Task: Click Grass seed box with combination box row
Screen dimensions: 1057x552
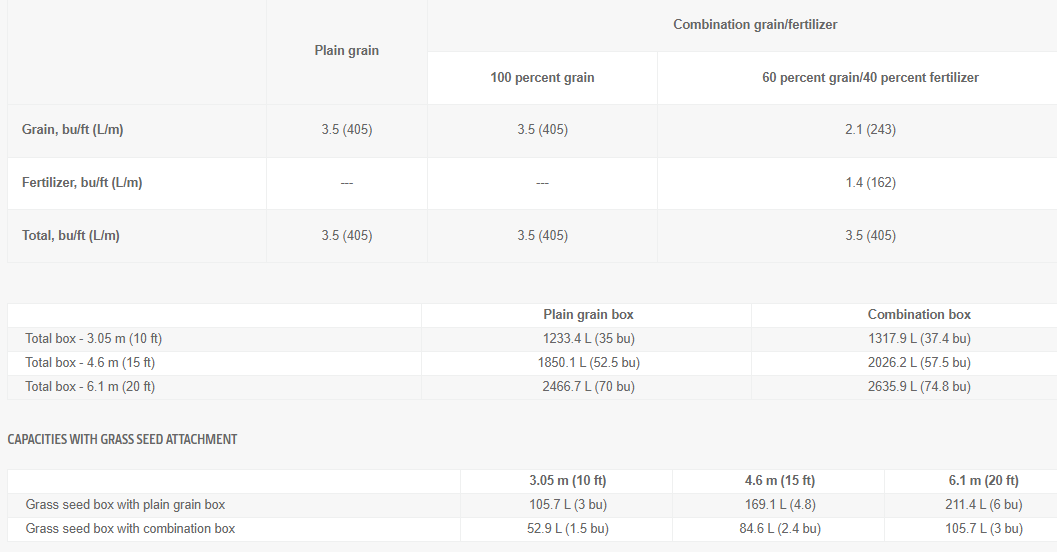Action: click(533, 529)
